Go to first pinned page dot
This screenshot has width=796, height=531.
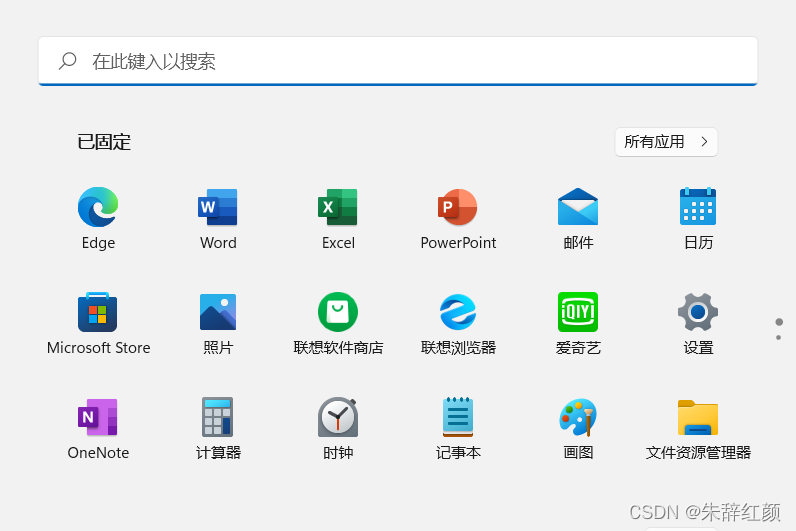(779, 322)
